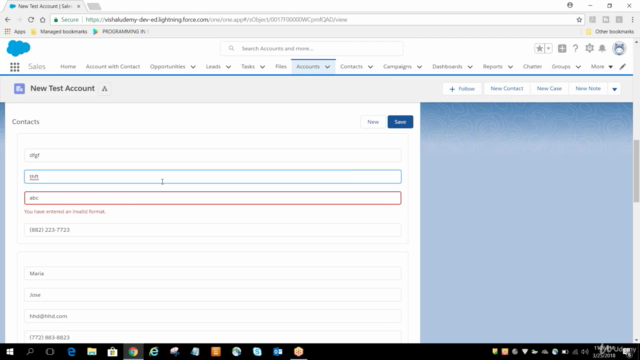Expand the Groups tab dropdown
This screenshot has height=360, width=640.
[578, 67]
